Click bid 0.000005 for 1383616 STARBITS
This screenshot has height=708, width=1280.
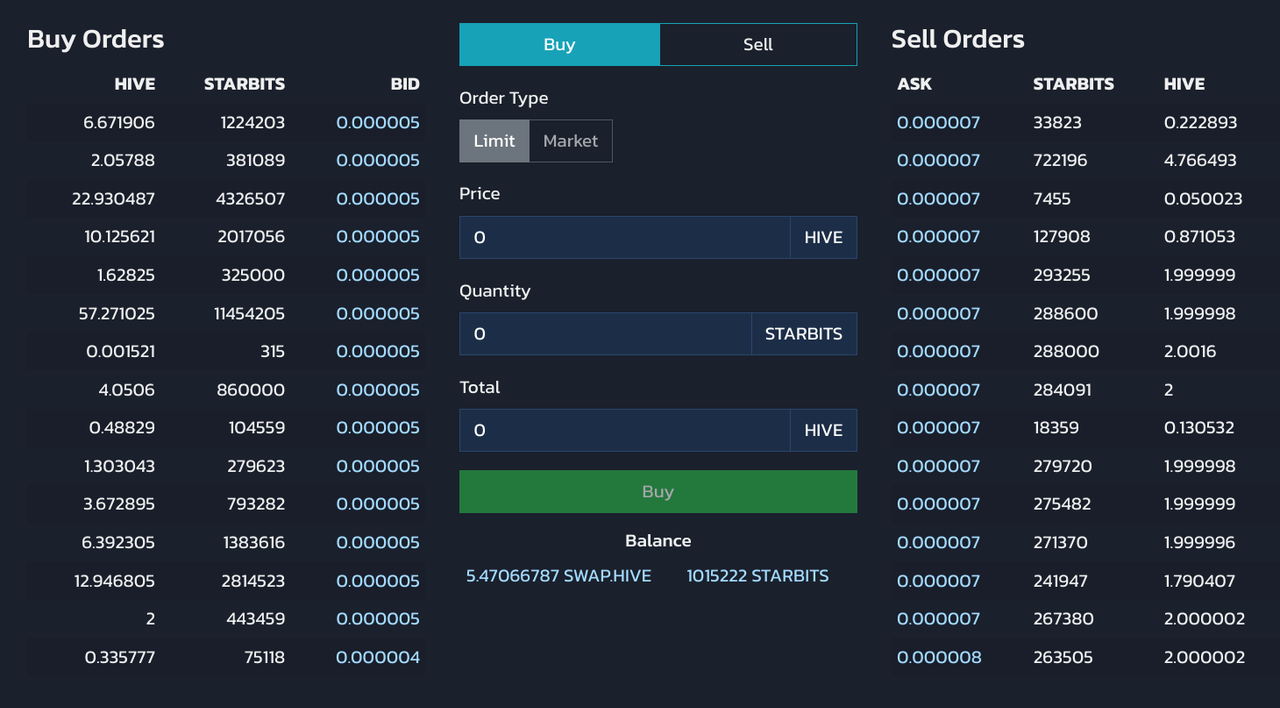pyautogui.click(x=378, y=543)
